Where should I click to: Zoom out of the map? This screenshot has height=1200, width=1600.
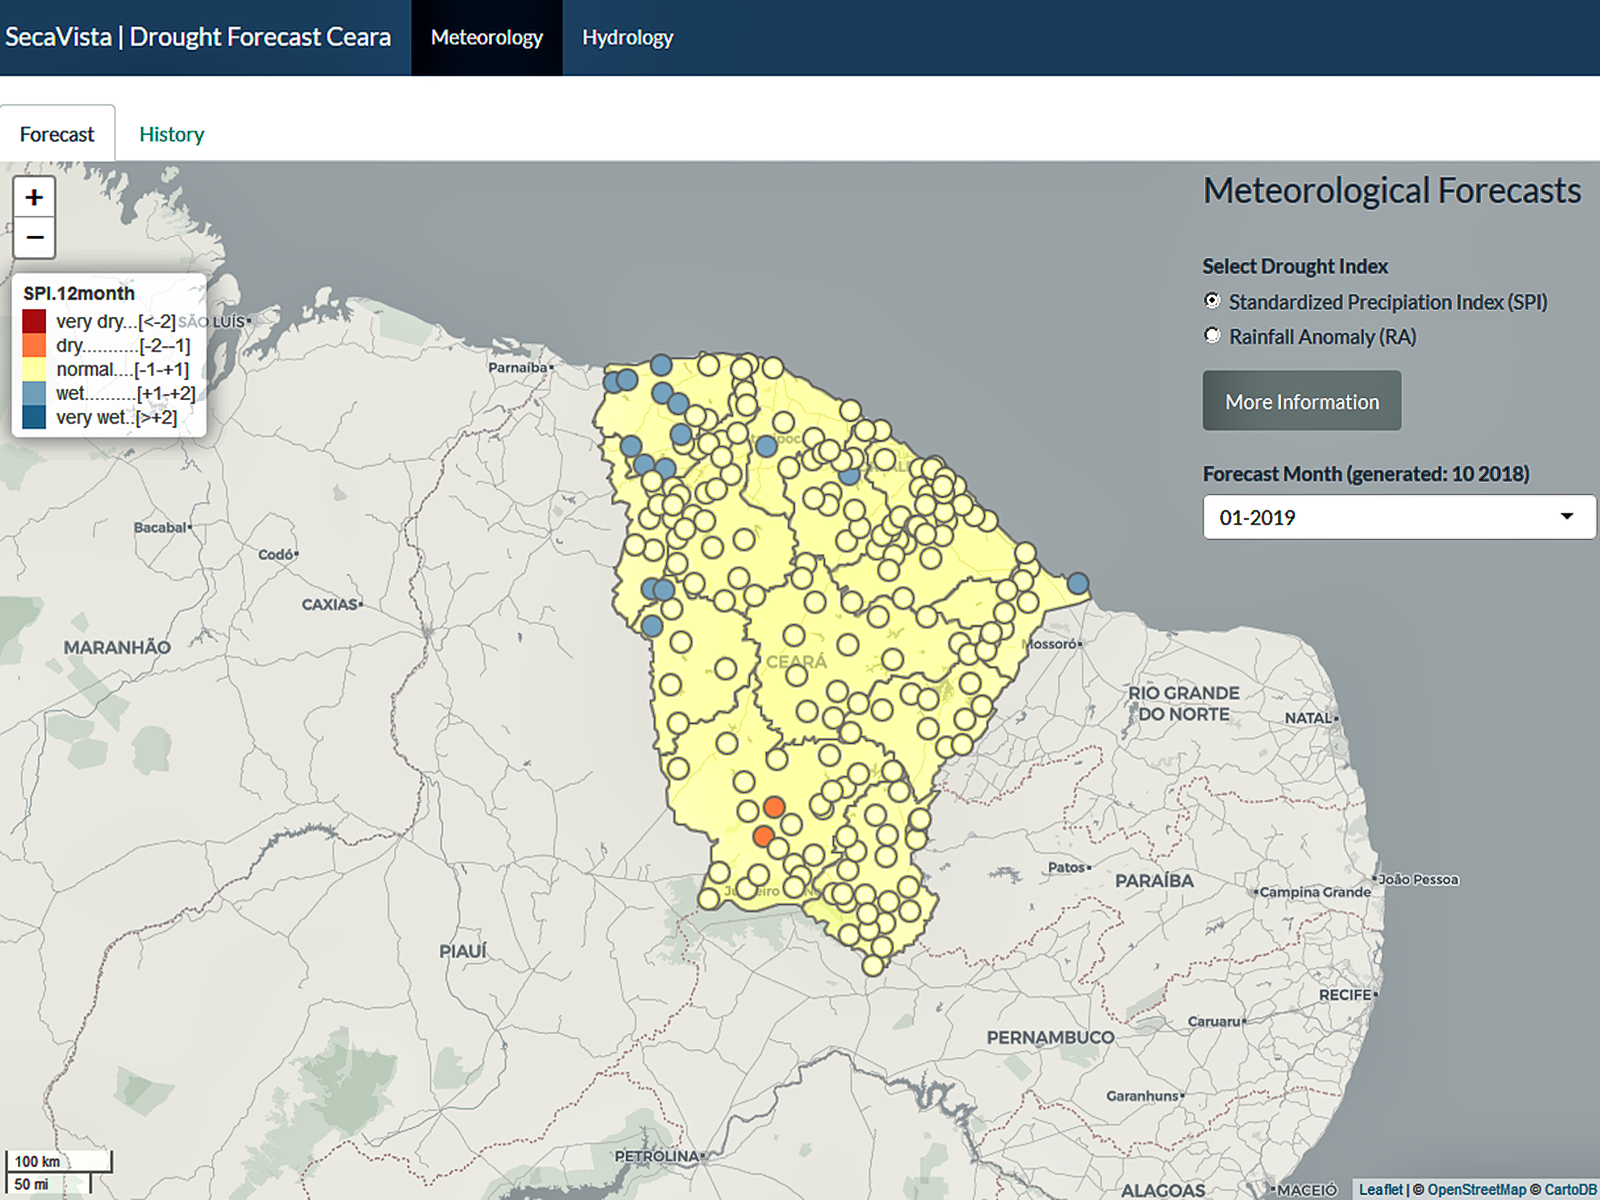[34, 238]
